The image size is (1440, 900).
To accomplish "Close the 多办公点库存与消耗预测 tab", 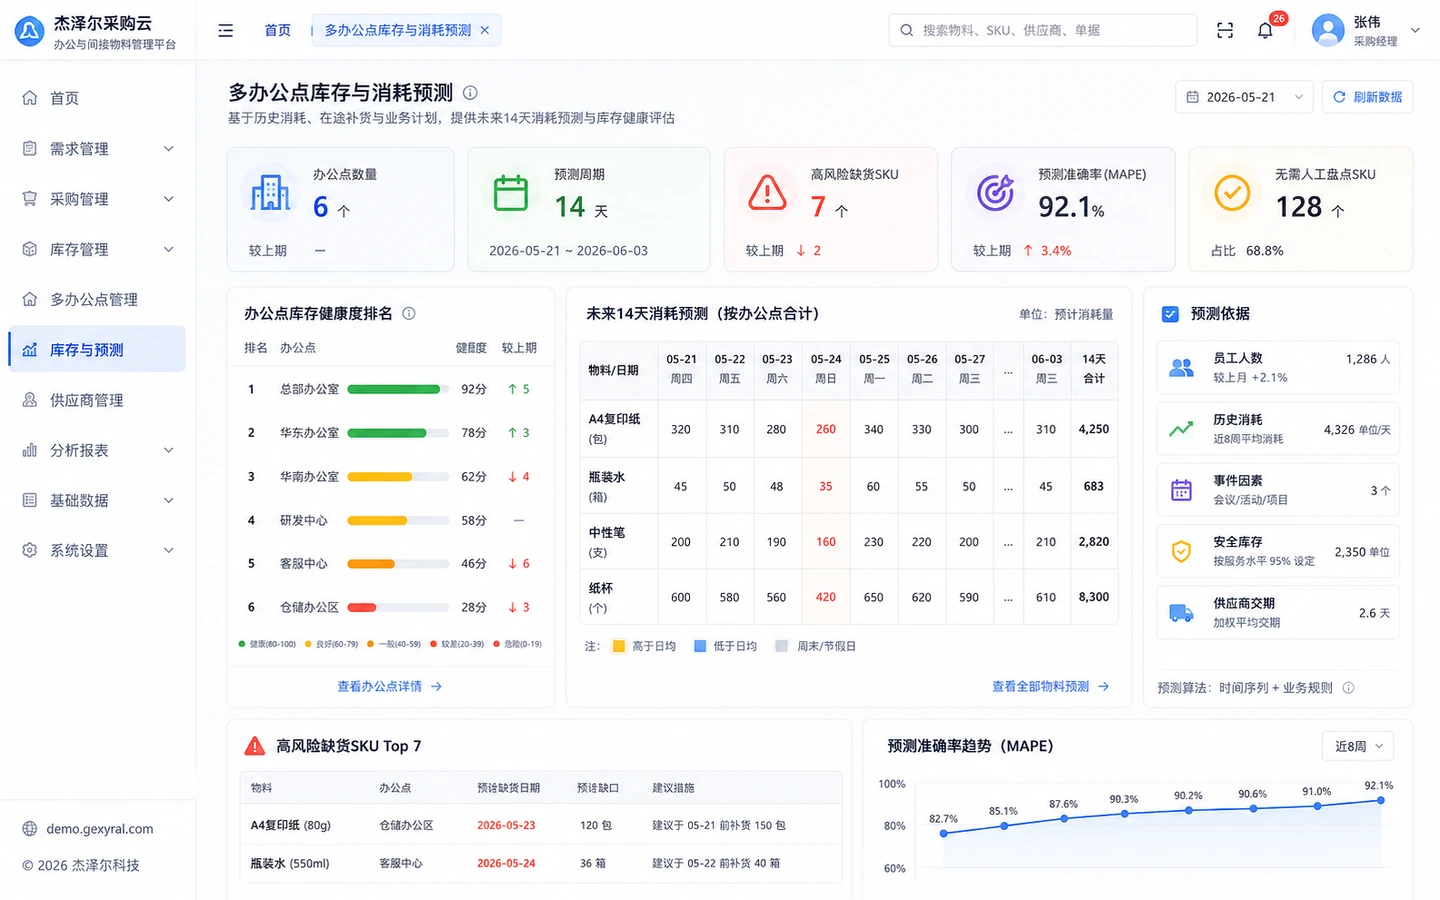I will (x=485, y=30).
